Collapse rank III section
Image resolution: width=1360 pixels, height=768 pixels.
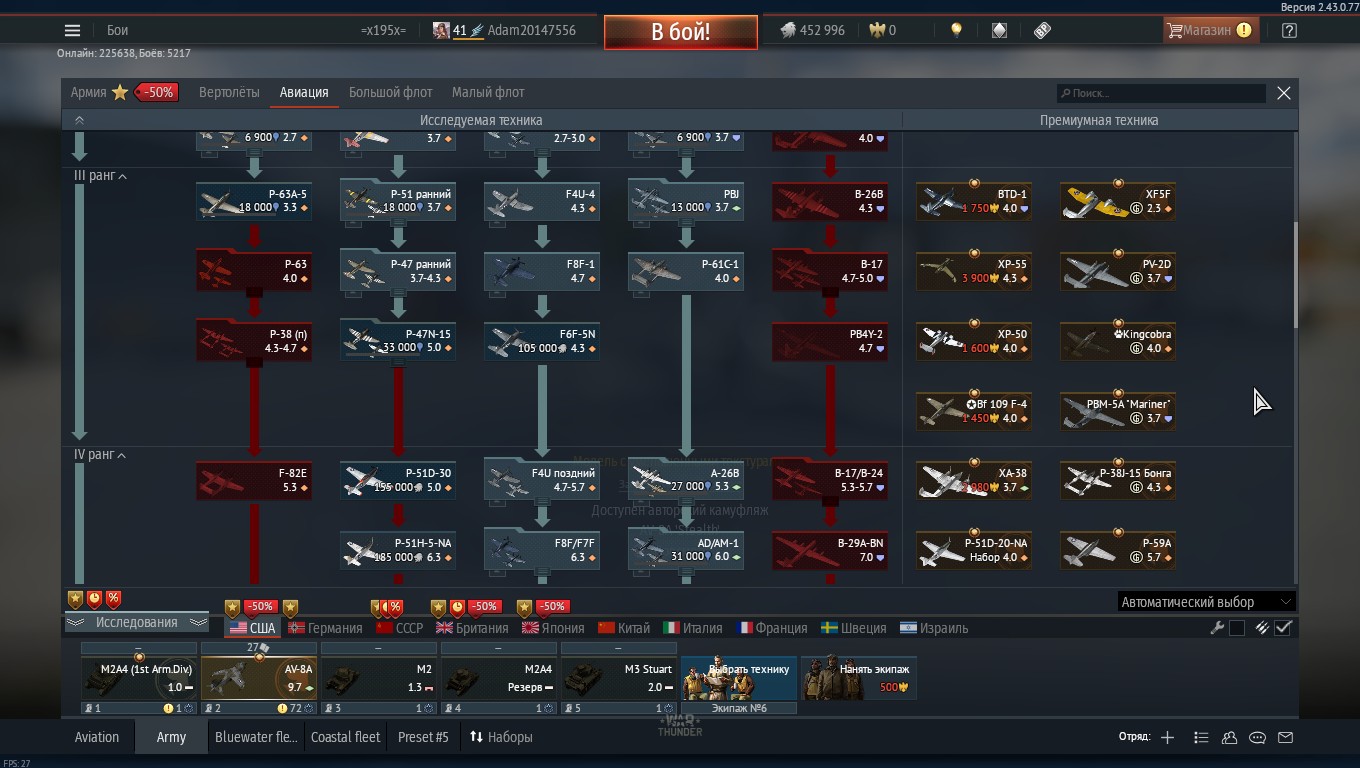coord(122,176)
